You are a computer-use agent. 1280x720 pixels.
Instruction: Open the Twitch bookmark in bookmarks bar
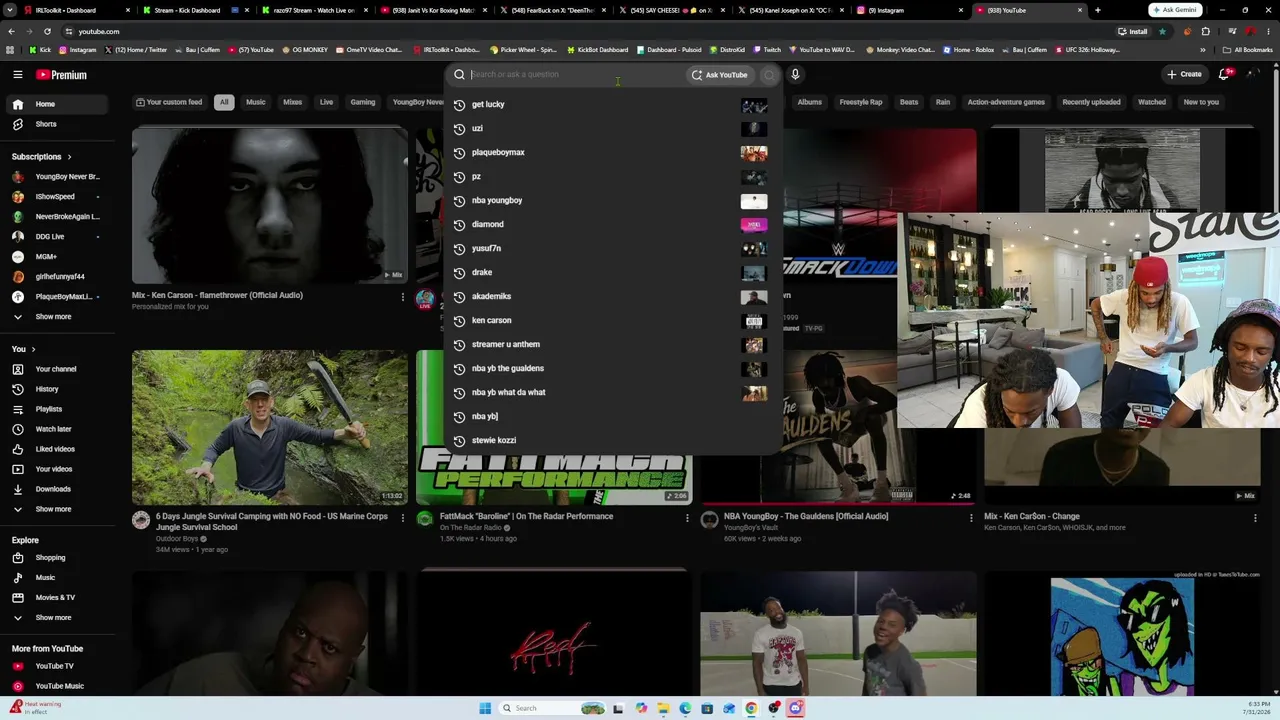(x=767, y=50)
